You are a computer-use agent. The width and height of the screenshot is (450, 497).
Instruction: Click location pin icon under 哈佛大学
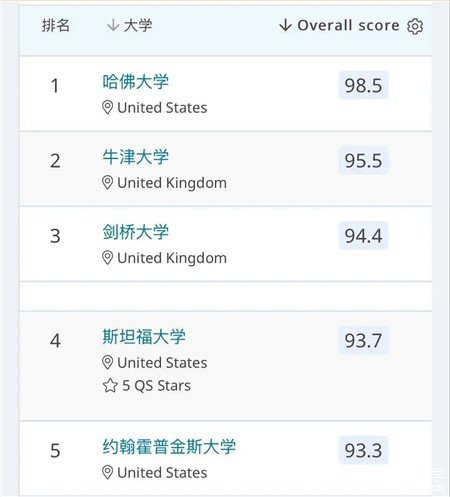[x=107, y=108]
